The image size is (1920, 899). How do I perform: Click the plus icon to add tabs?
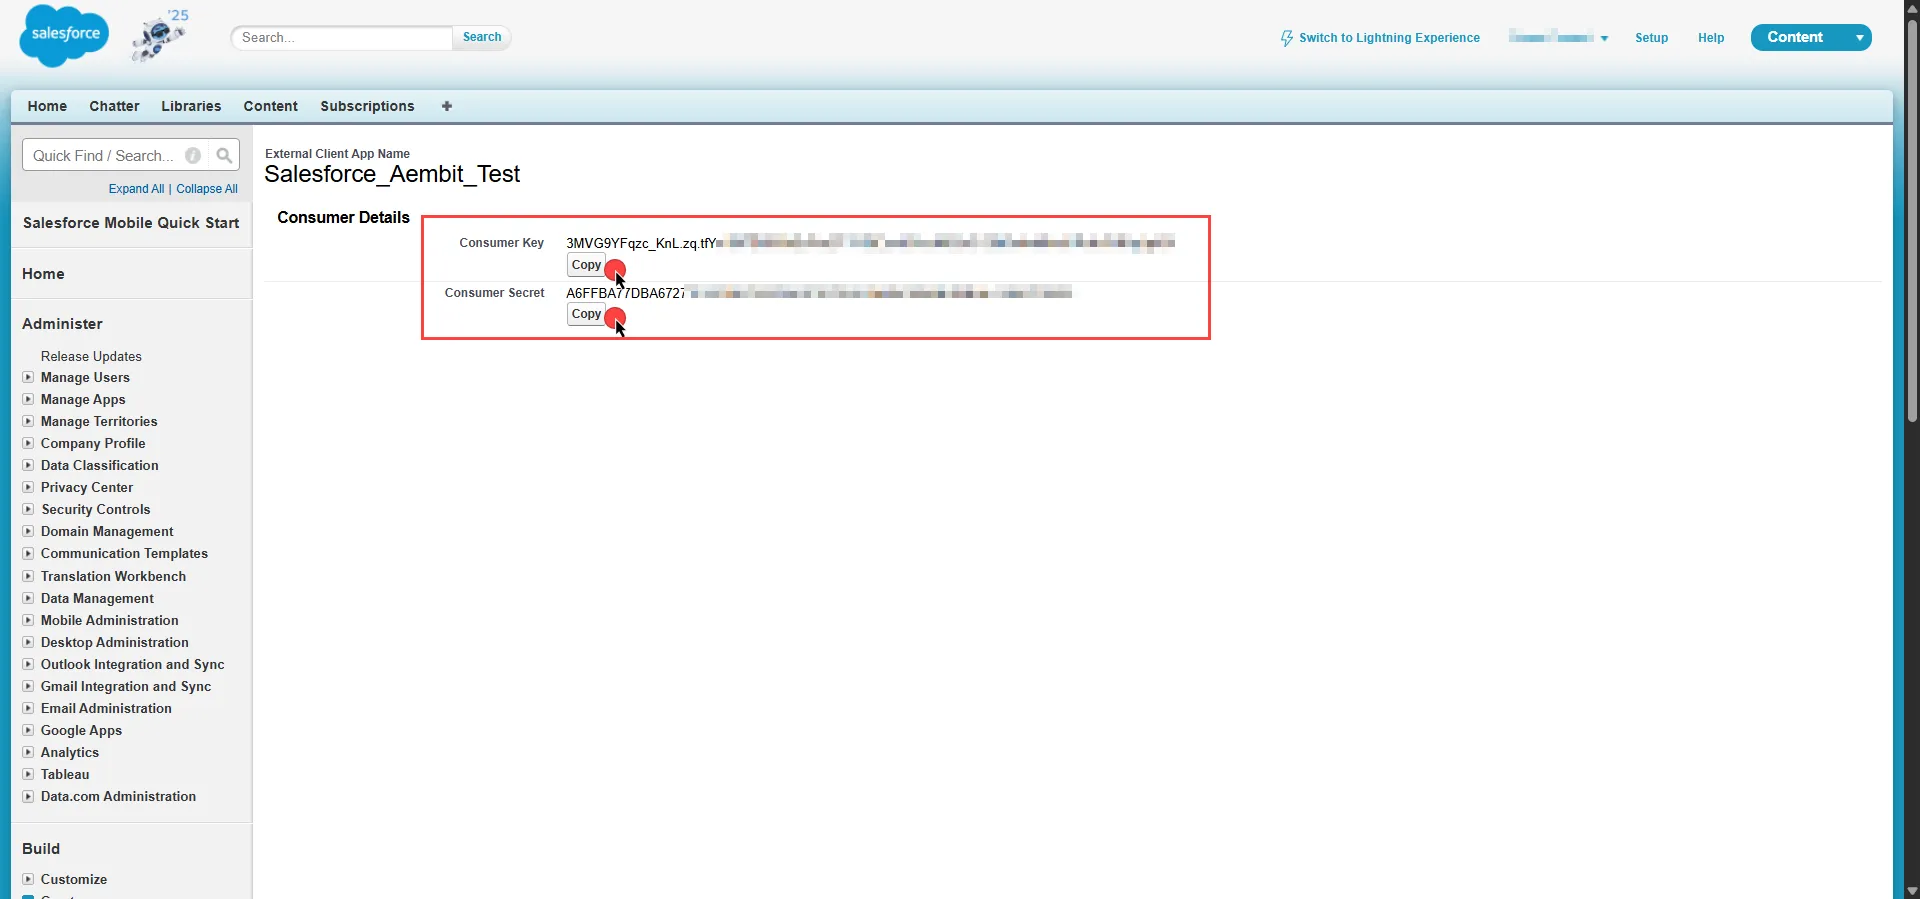447,106
